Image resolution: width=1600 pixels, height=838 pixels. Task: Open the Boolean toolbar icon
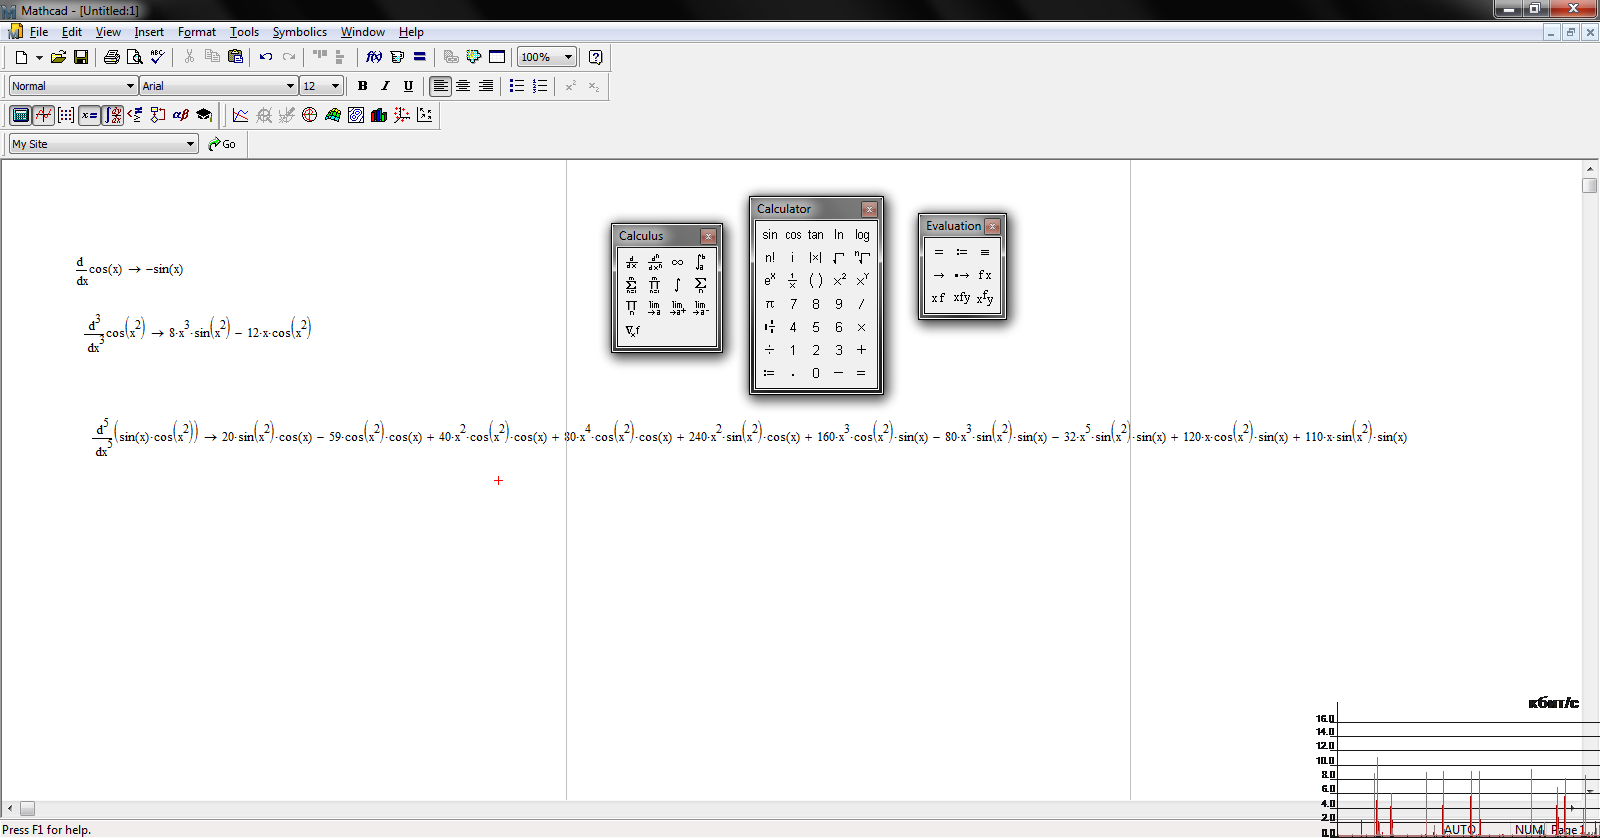(135, 115)
